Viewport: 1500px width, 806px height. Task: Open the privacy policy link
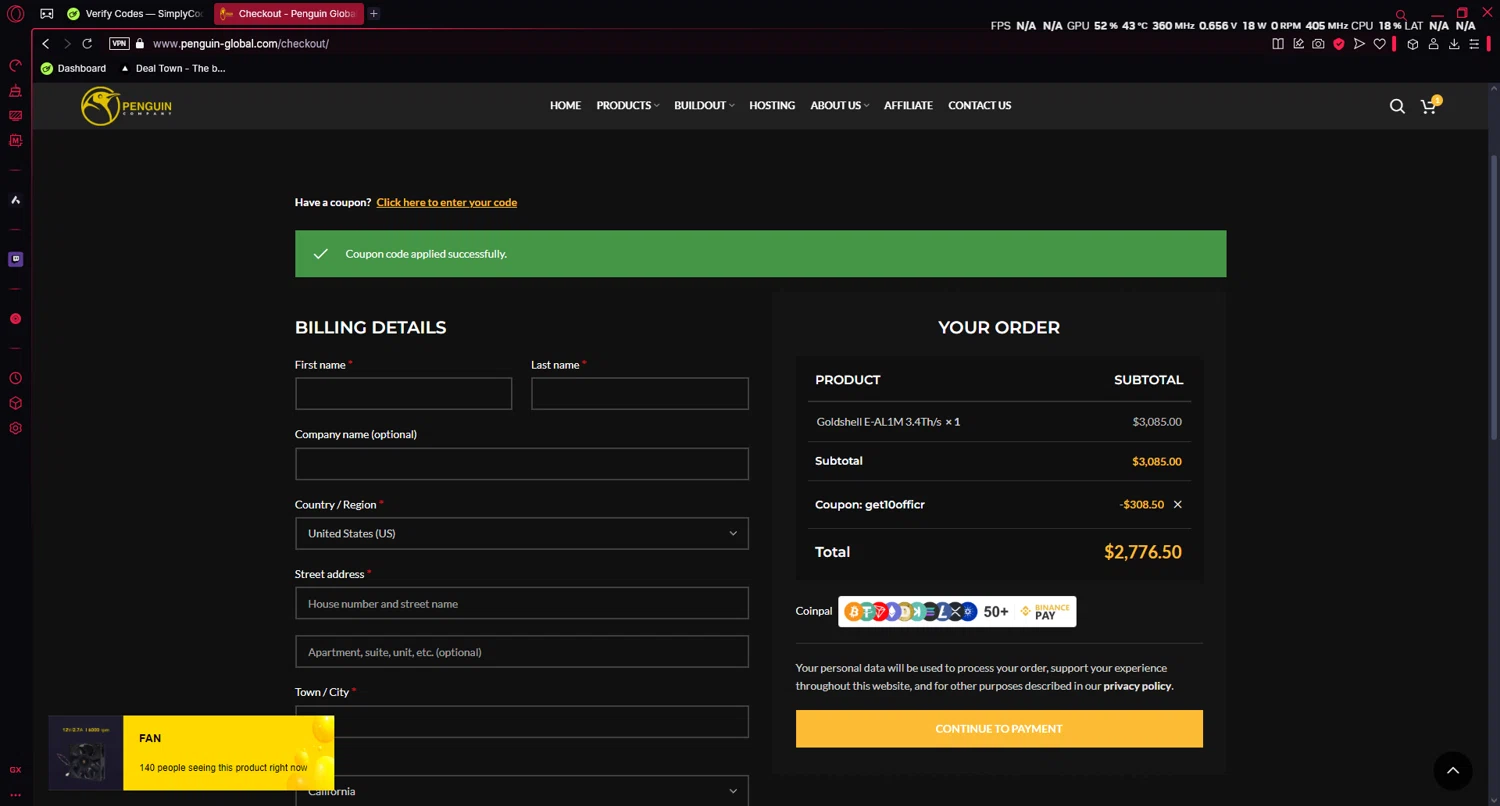(1137, 686)
